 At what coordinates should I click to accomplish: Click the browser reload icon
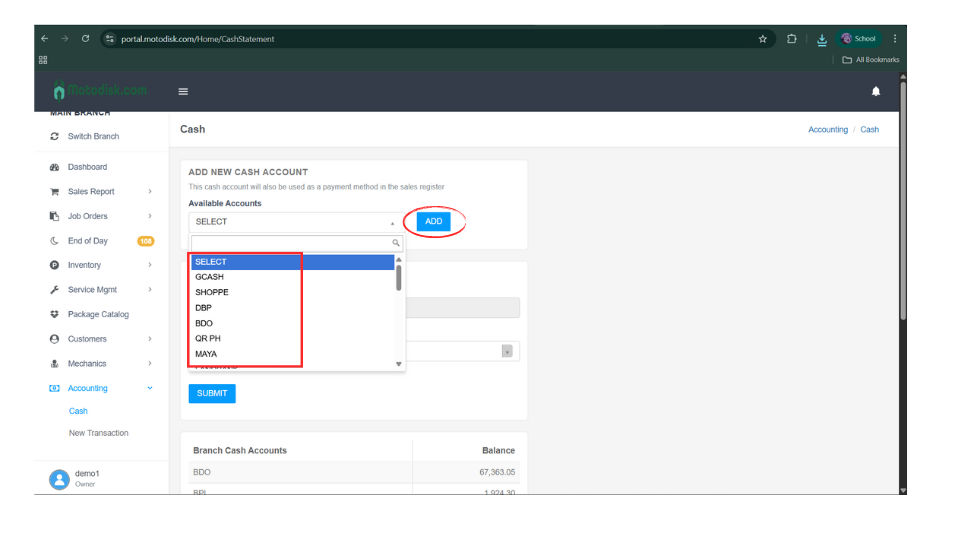pyautogui.click(x=86, y=39)
